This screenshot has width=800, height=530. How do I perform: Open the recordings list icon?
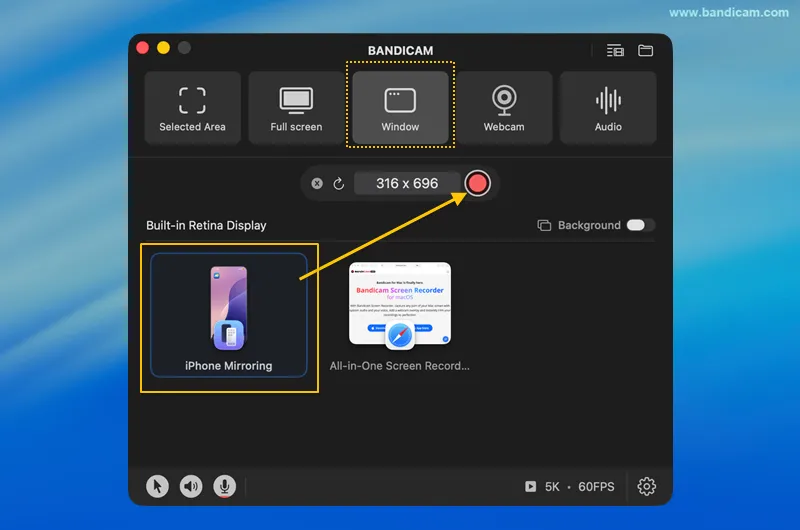click(x=615, y=51)
